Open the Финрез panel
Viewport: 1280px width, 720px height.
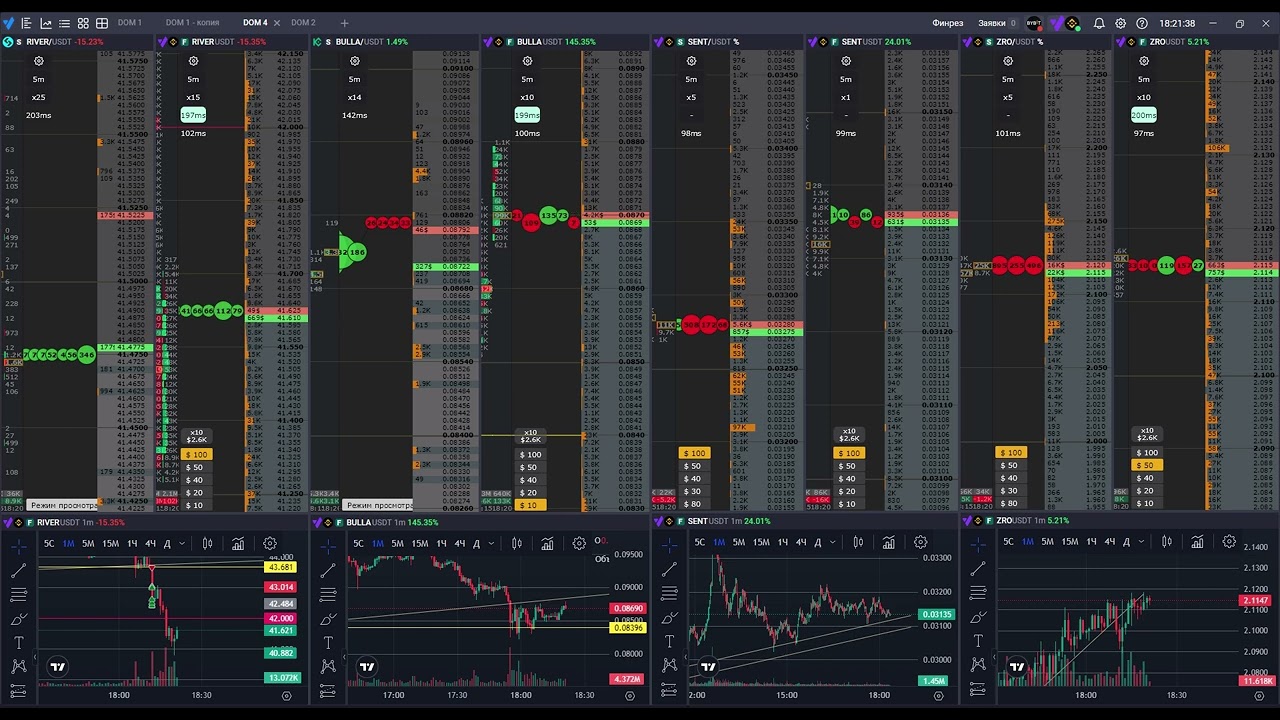[947, 23]
